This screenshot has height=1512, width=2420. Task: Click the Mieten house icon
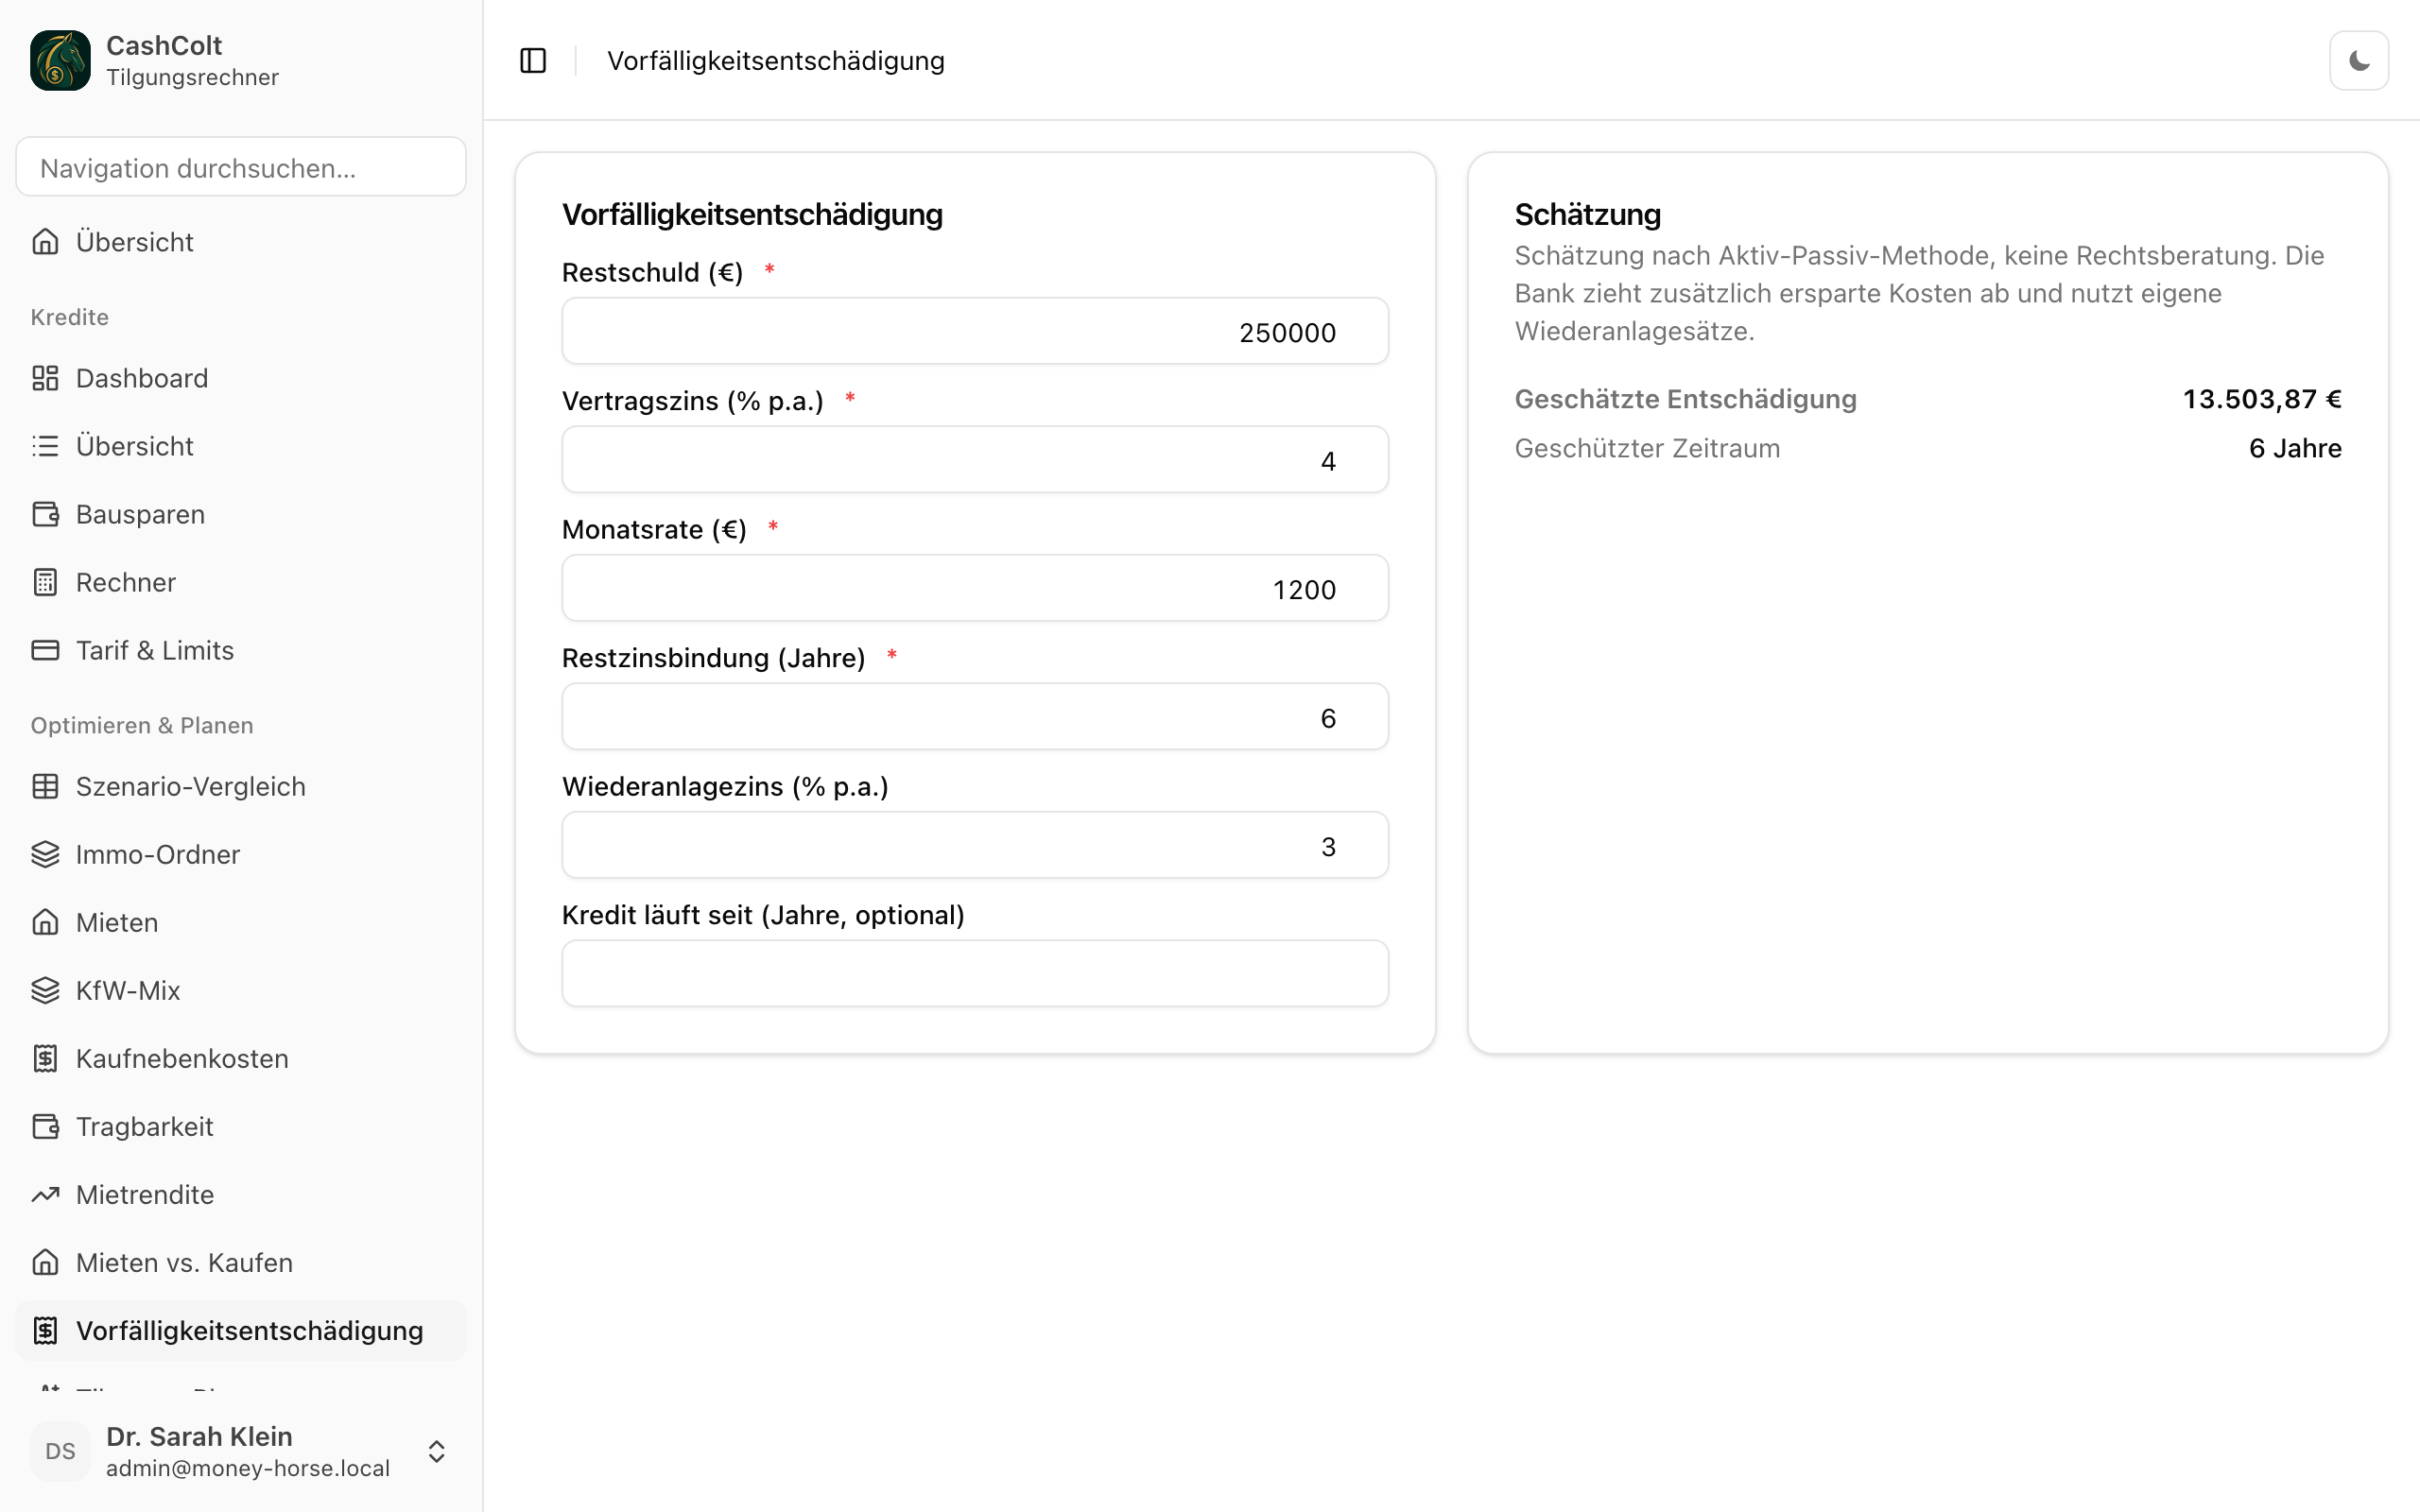(45, 922)
